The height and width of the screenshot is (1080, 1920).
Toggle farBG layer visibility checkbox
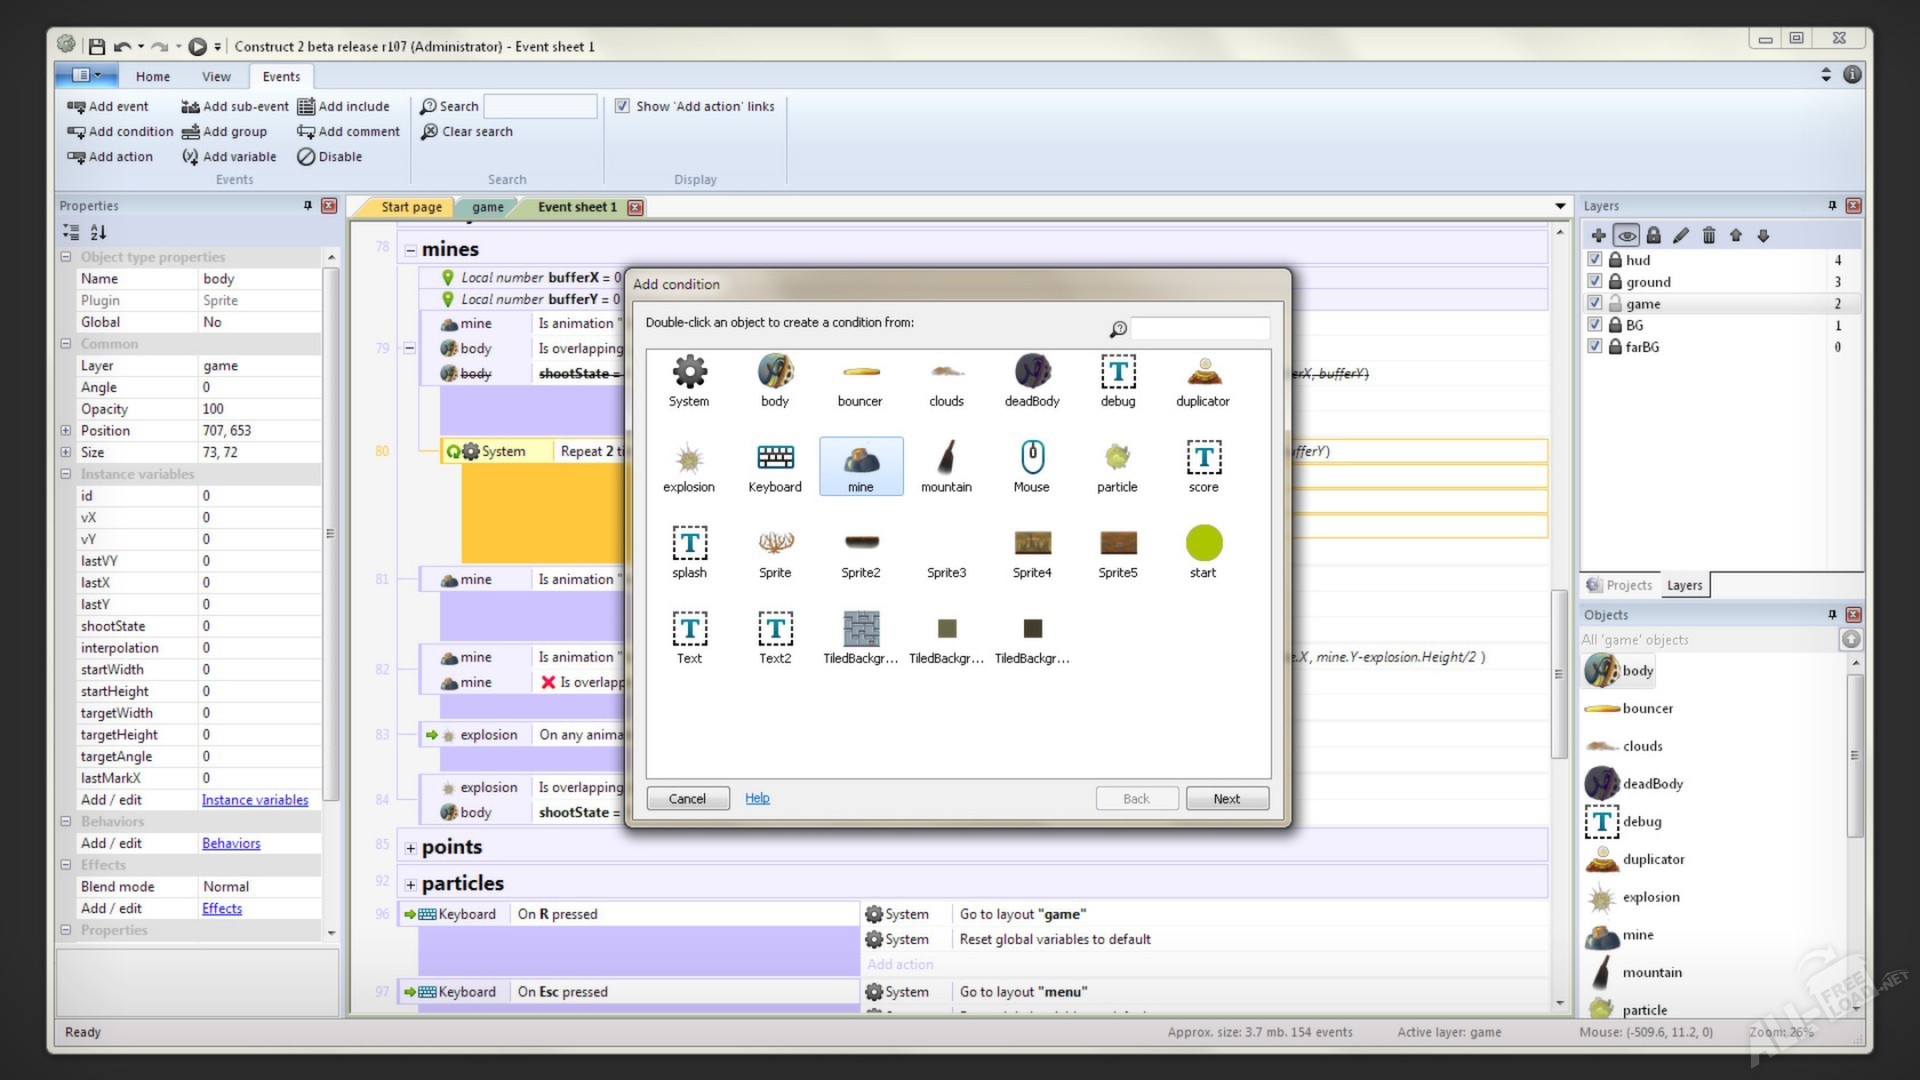[1595, 347]
